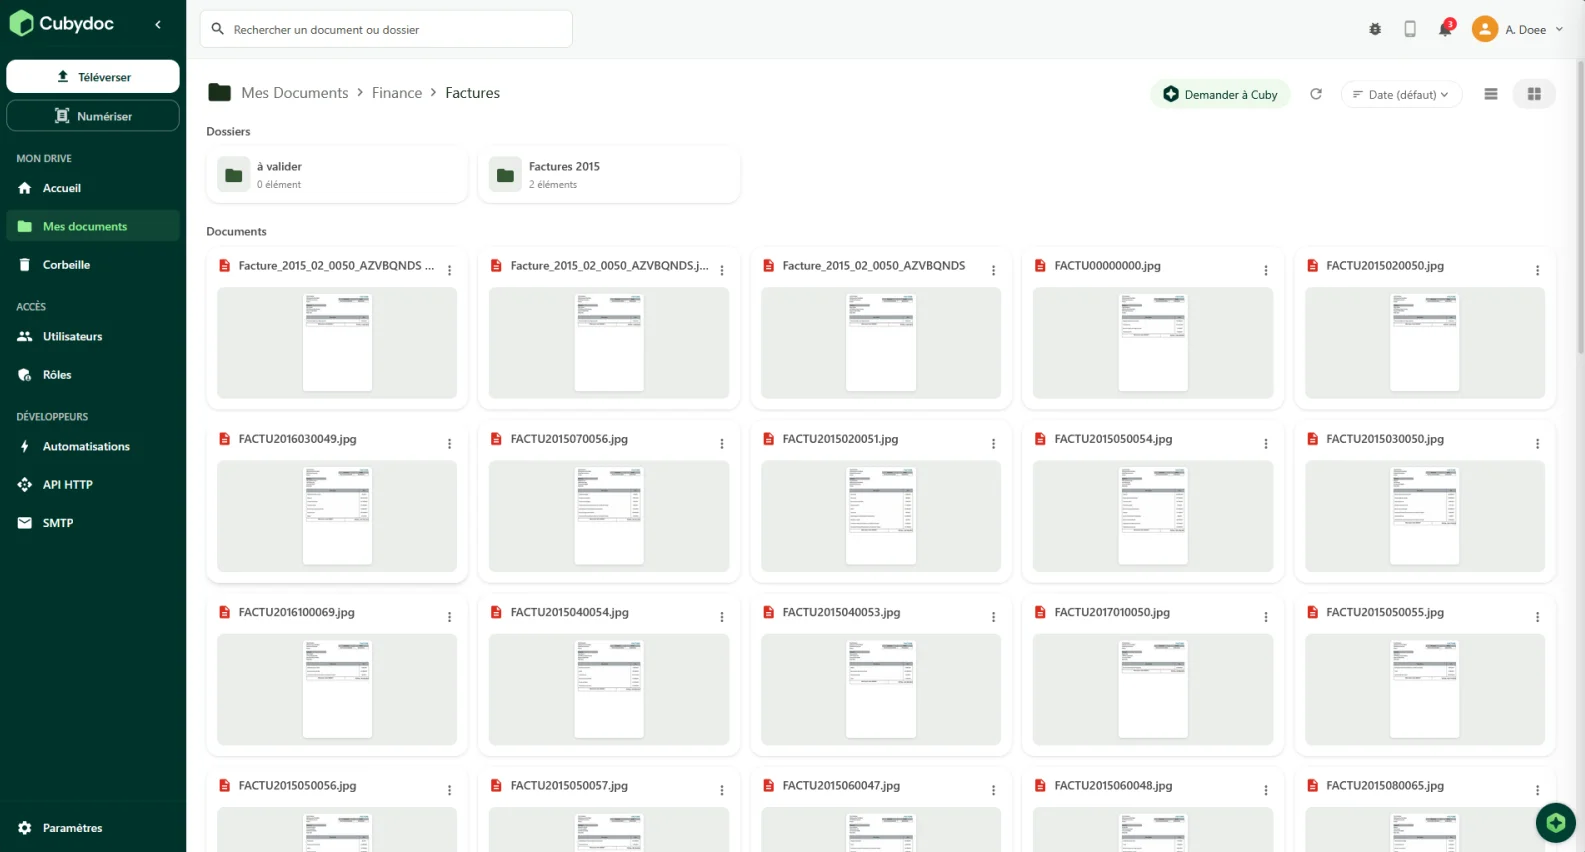Screen dimensions: 1585x852
Task: Open Corbeille in the sidebar
Action: [x=93, y=265]
